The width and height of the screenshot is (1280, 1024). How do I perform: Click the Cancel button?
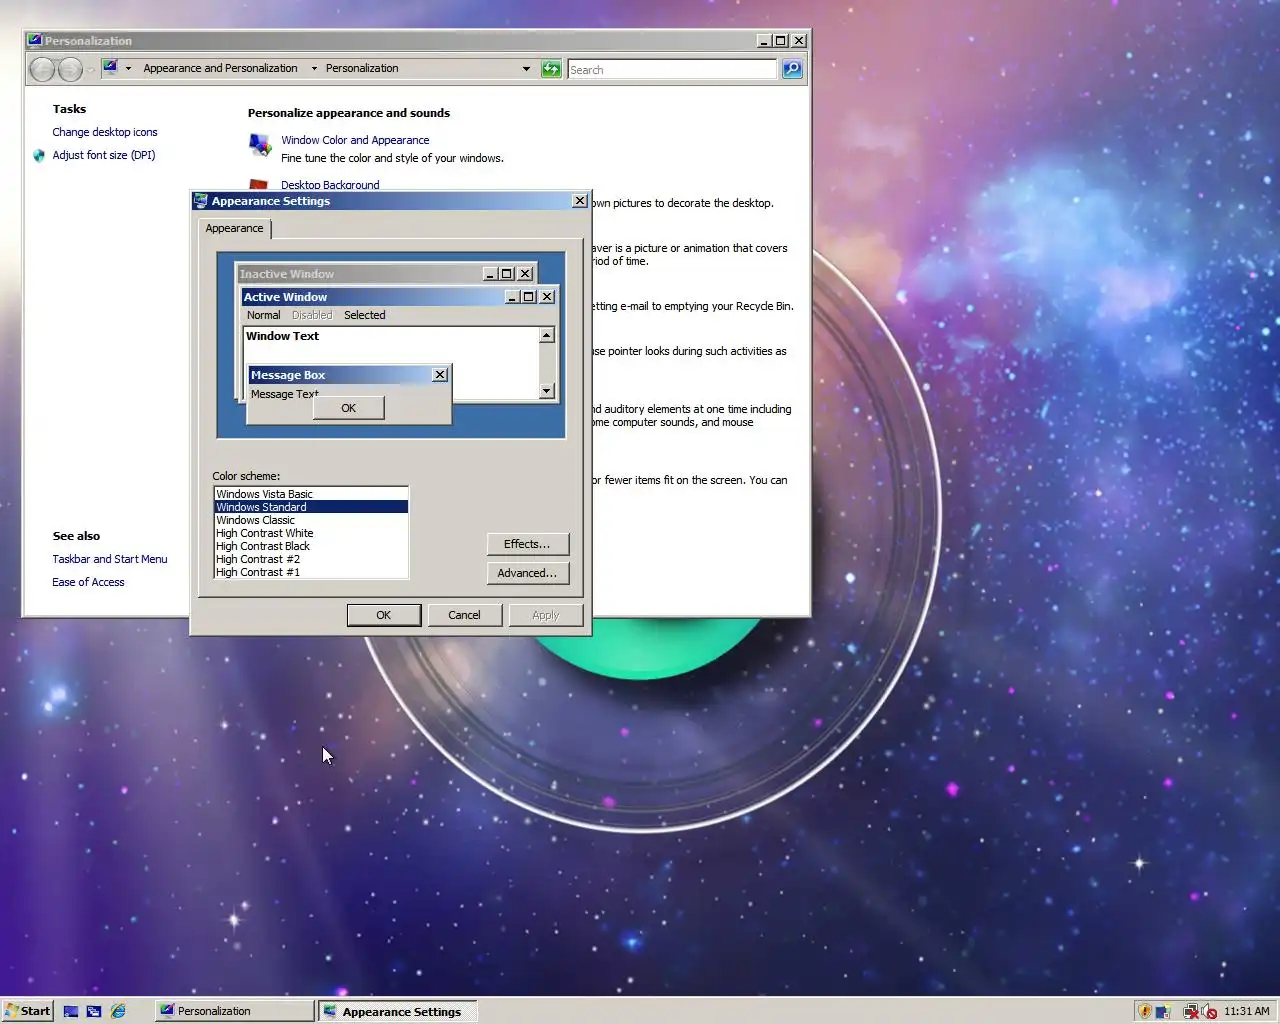(x=464, y=615)
